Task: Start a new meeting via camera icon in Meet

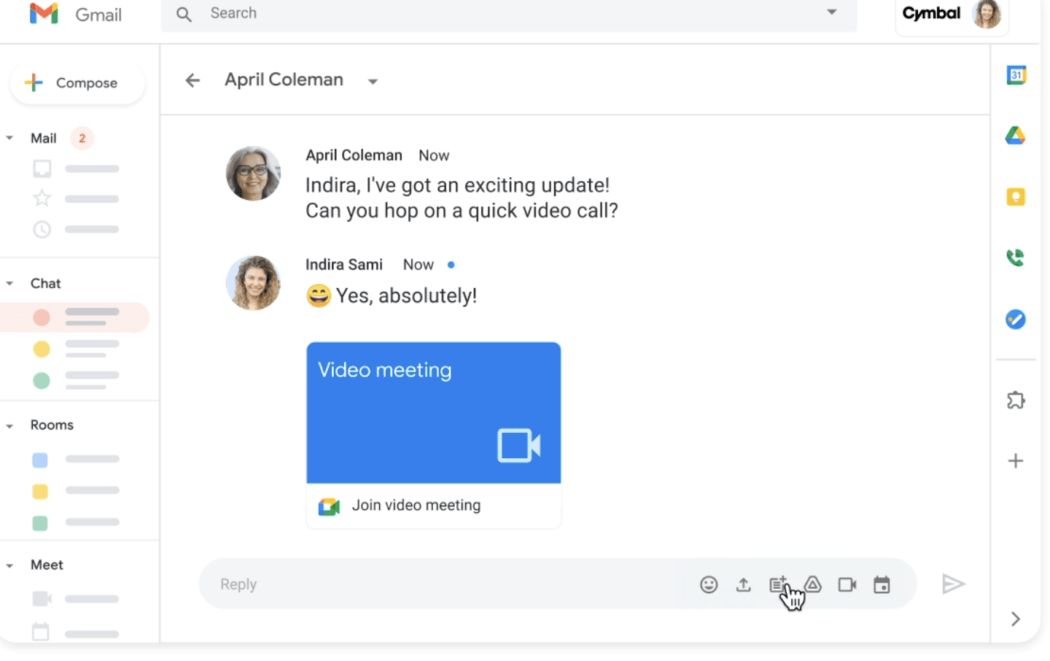Action: [x=42, y=598]
